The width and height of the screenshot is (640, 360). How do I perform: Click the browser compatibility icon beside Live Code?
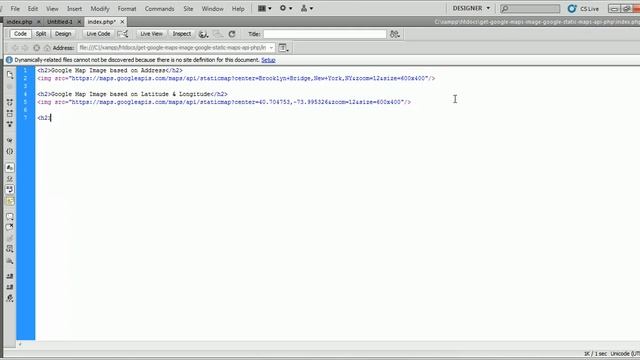coord(123,34)
